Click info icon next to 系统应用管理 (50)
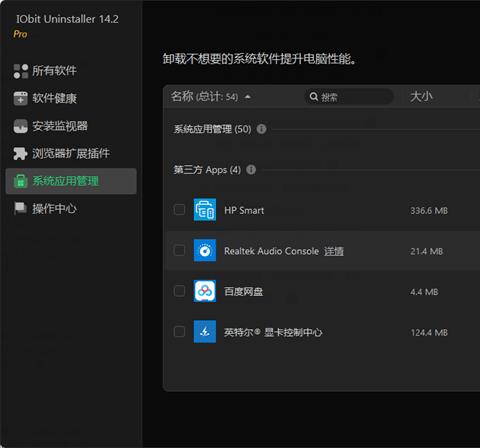This screenshot has height=448, width=480. pyautogui.click(x=262, y=129)
